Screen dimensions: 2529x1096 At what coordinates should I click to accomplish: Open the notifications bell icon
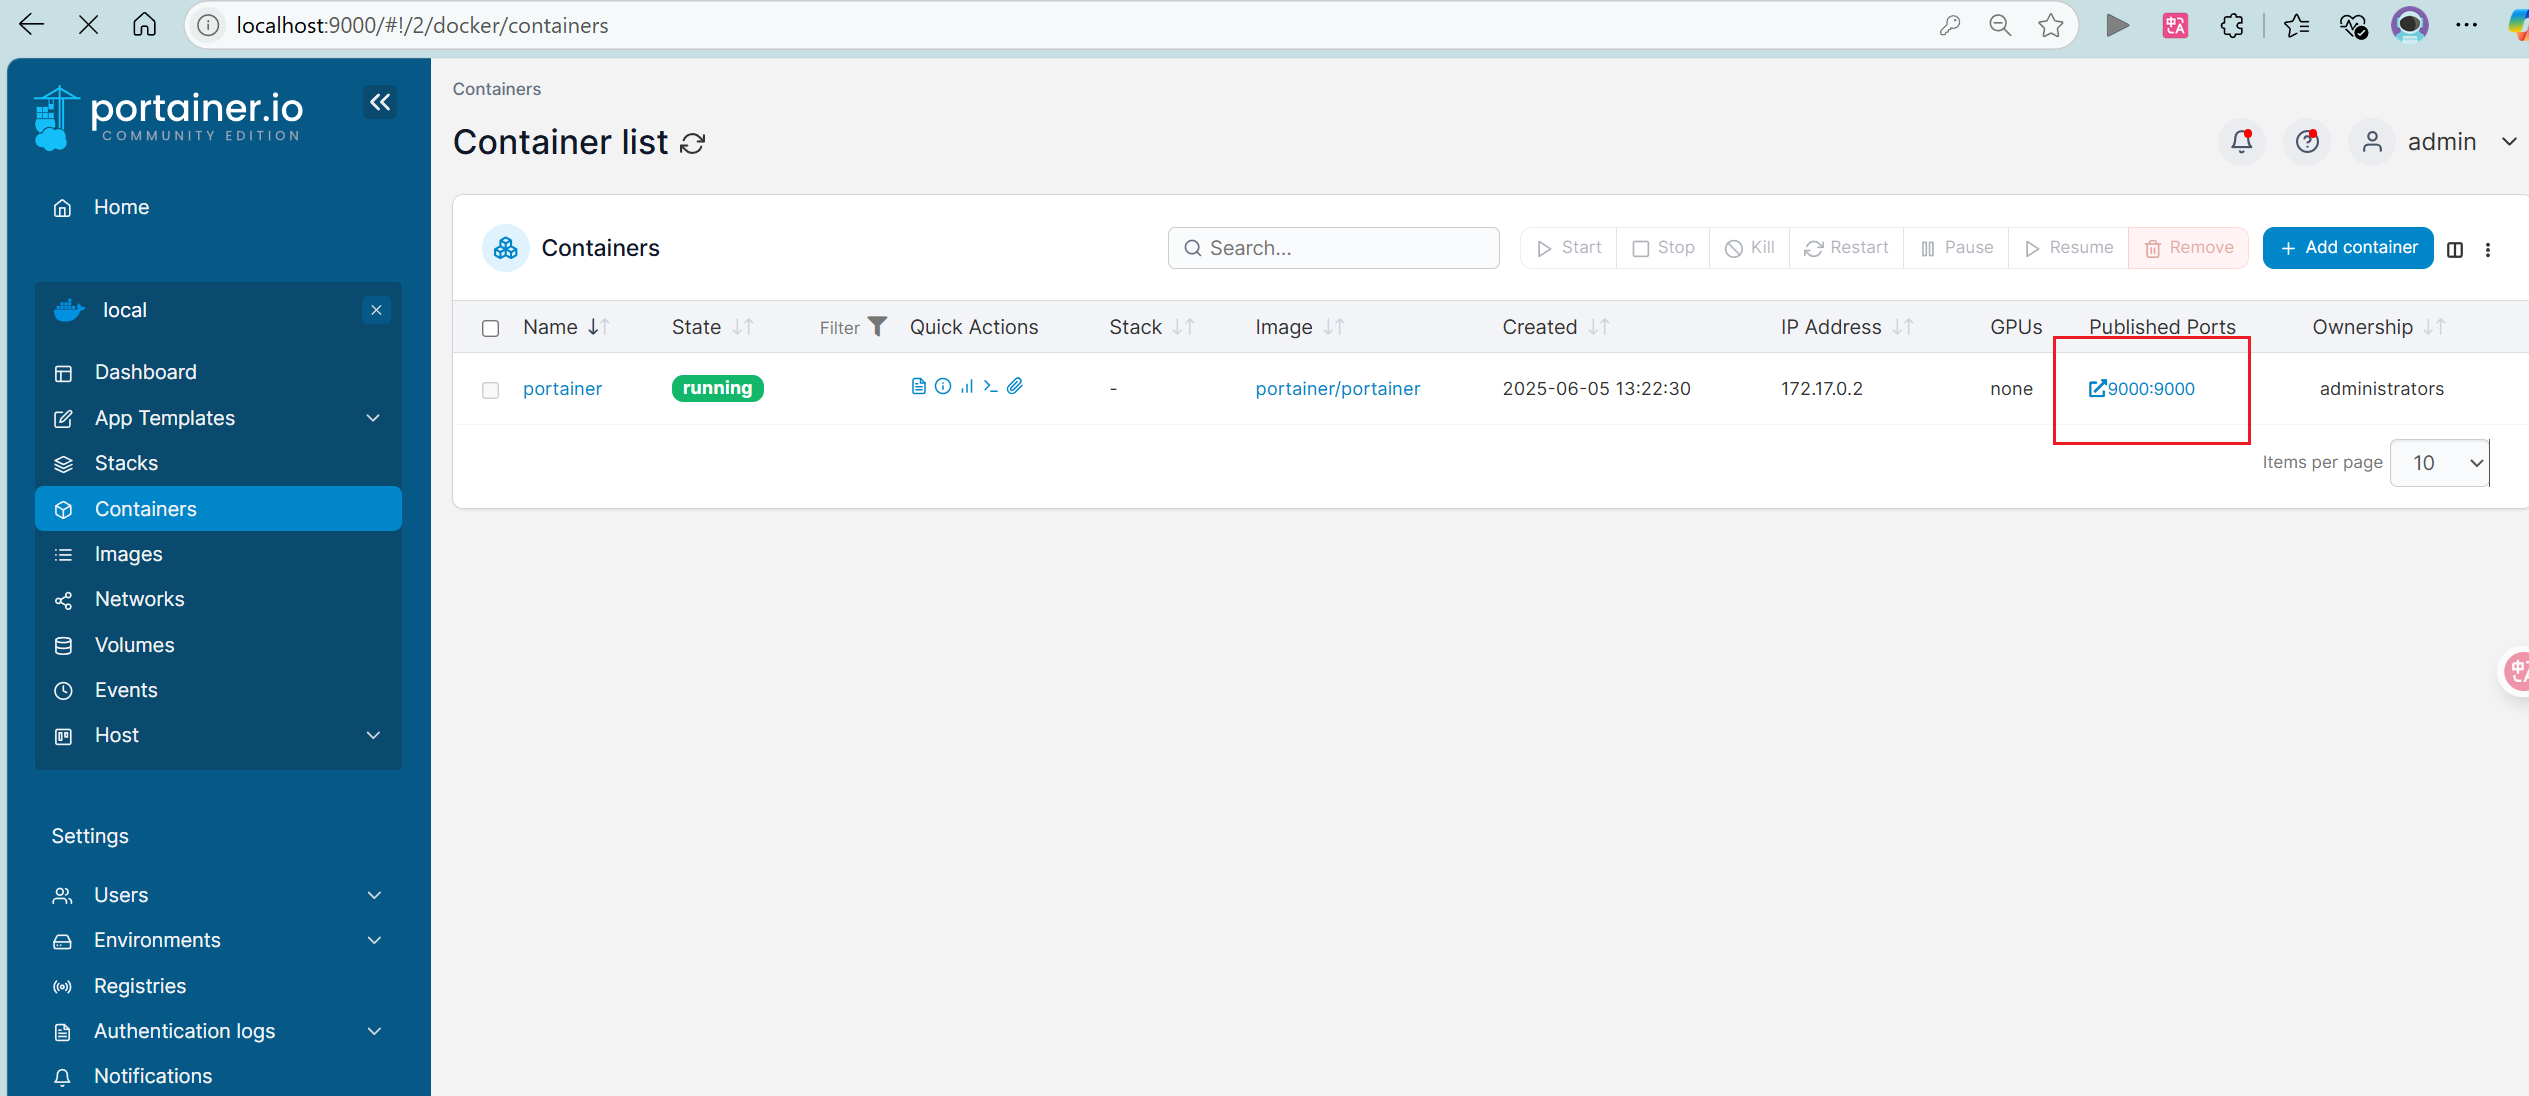(x=2242, y=142)
